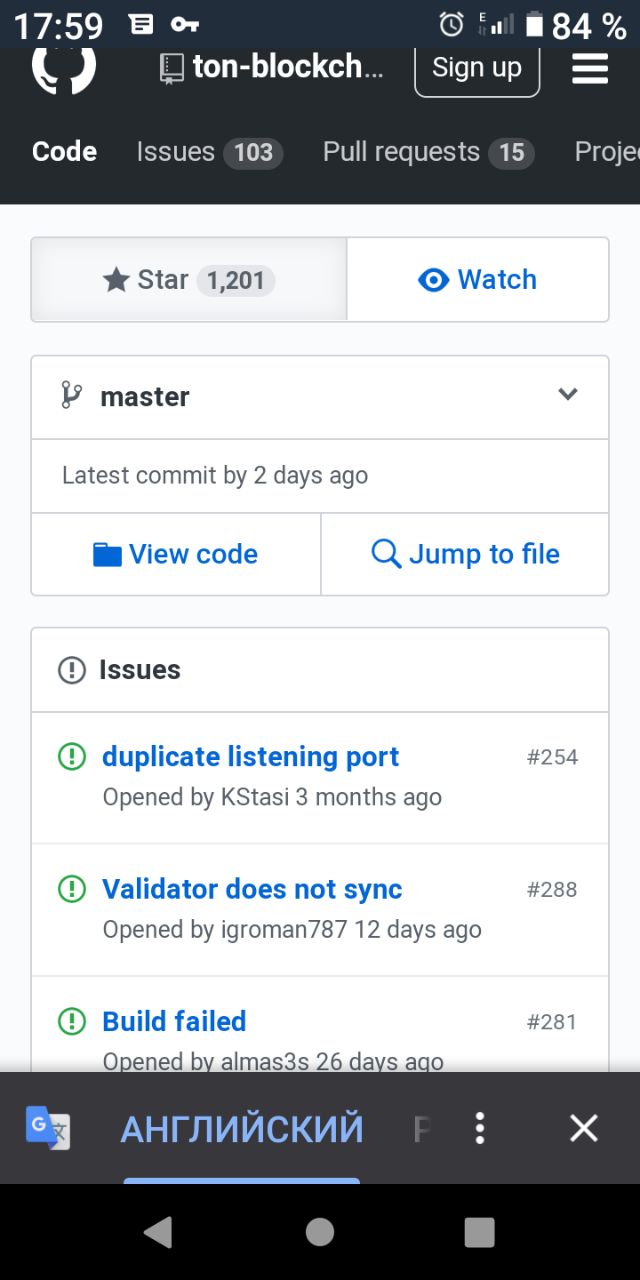
Task: Tap issue number #254
Action: coord(552,757)
